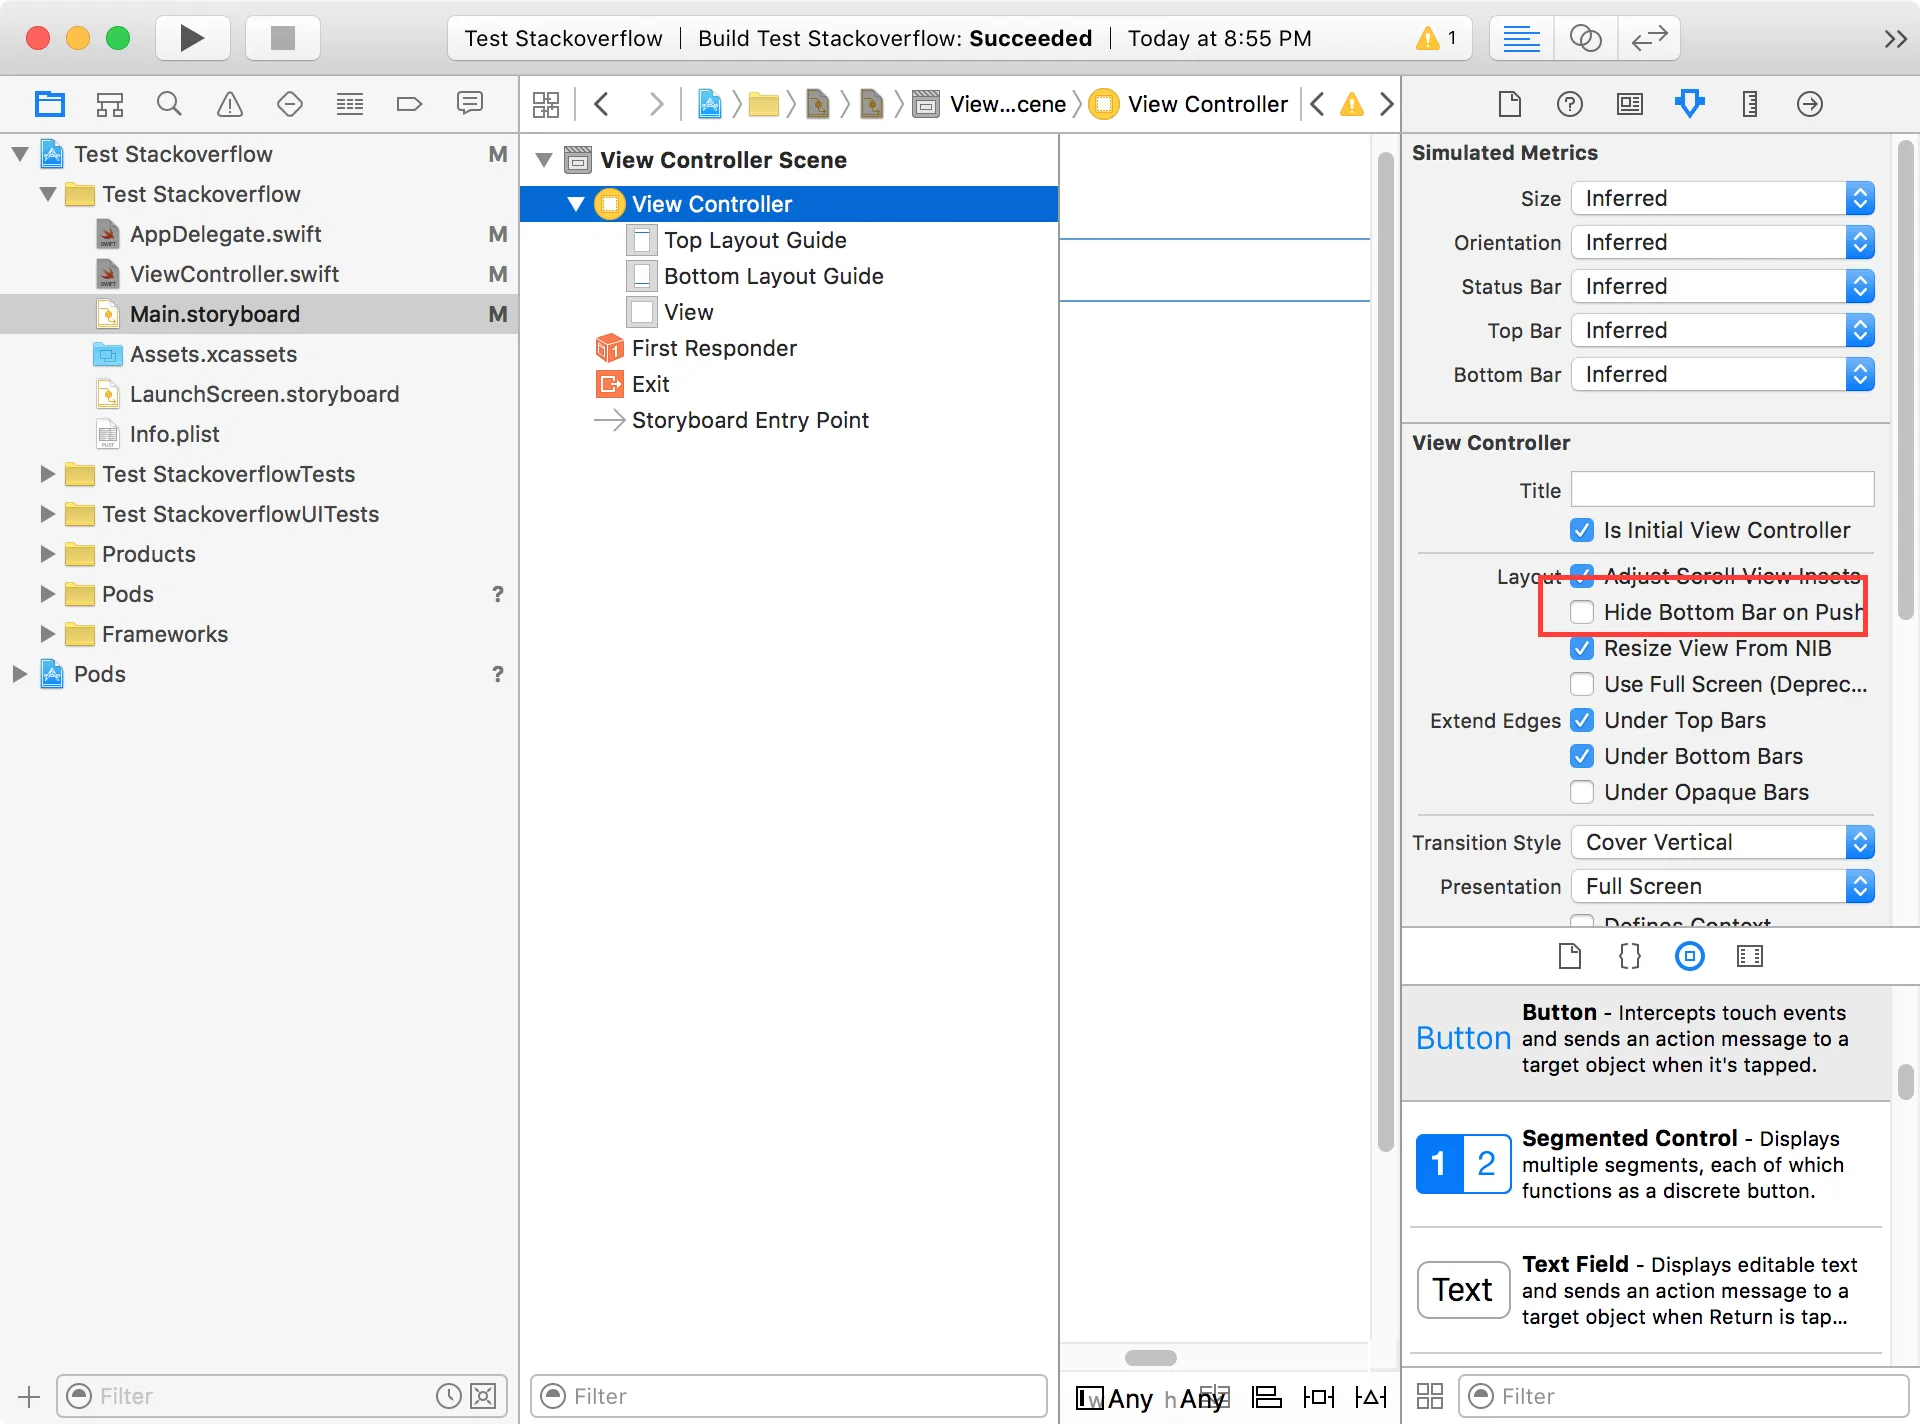
Task: Open the Size inspector ruler icon
Action: (1750, 104)
